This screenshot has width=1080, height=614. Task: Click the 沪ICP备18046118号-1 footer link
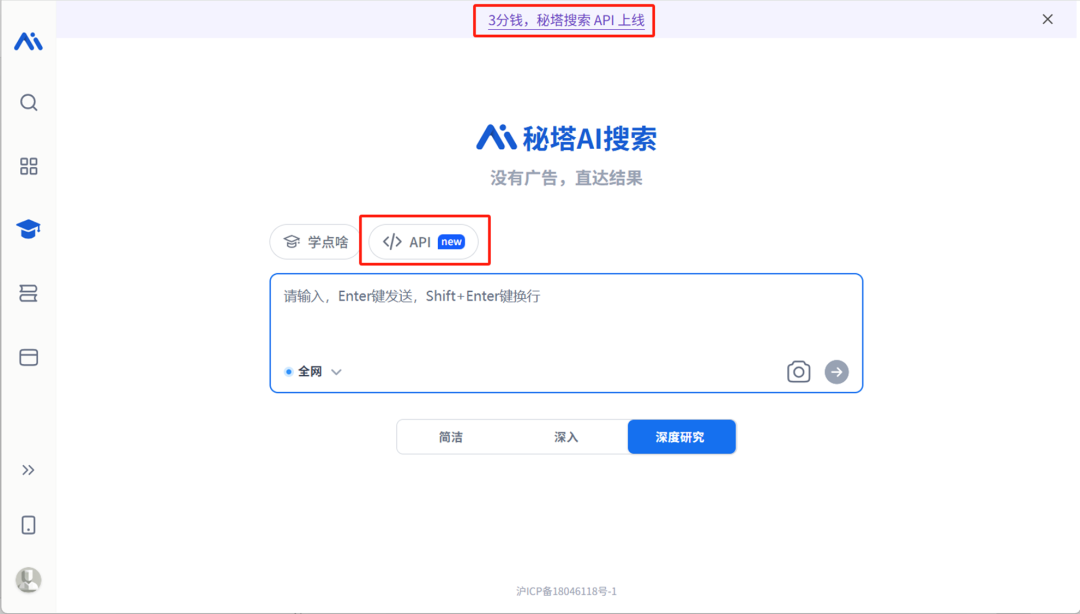pyautogui.click(x=564, y=591)
